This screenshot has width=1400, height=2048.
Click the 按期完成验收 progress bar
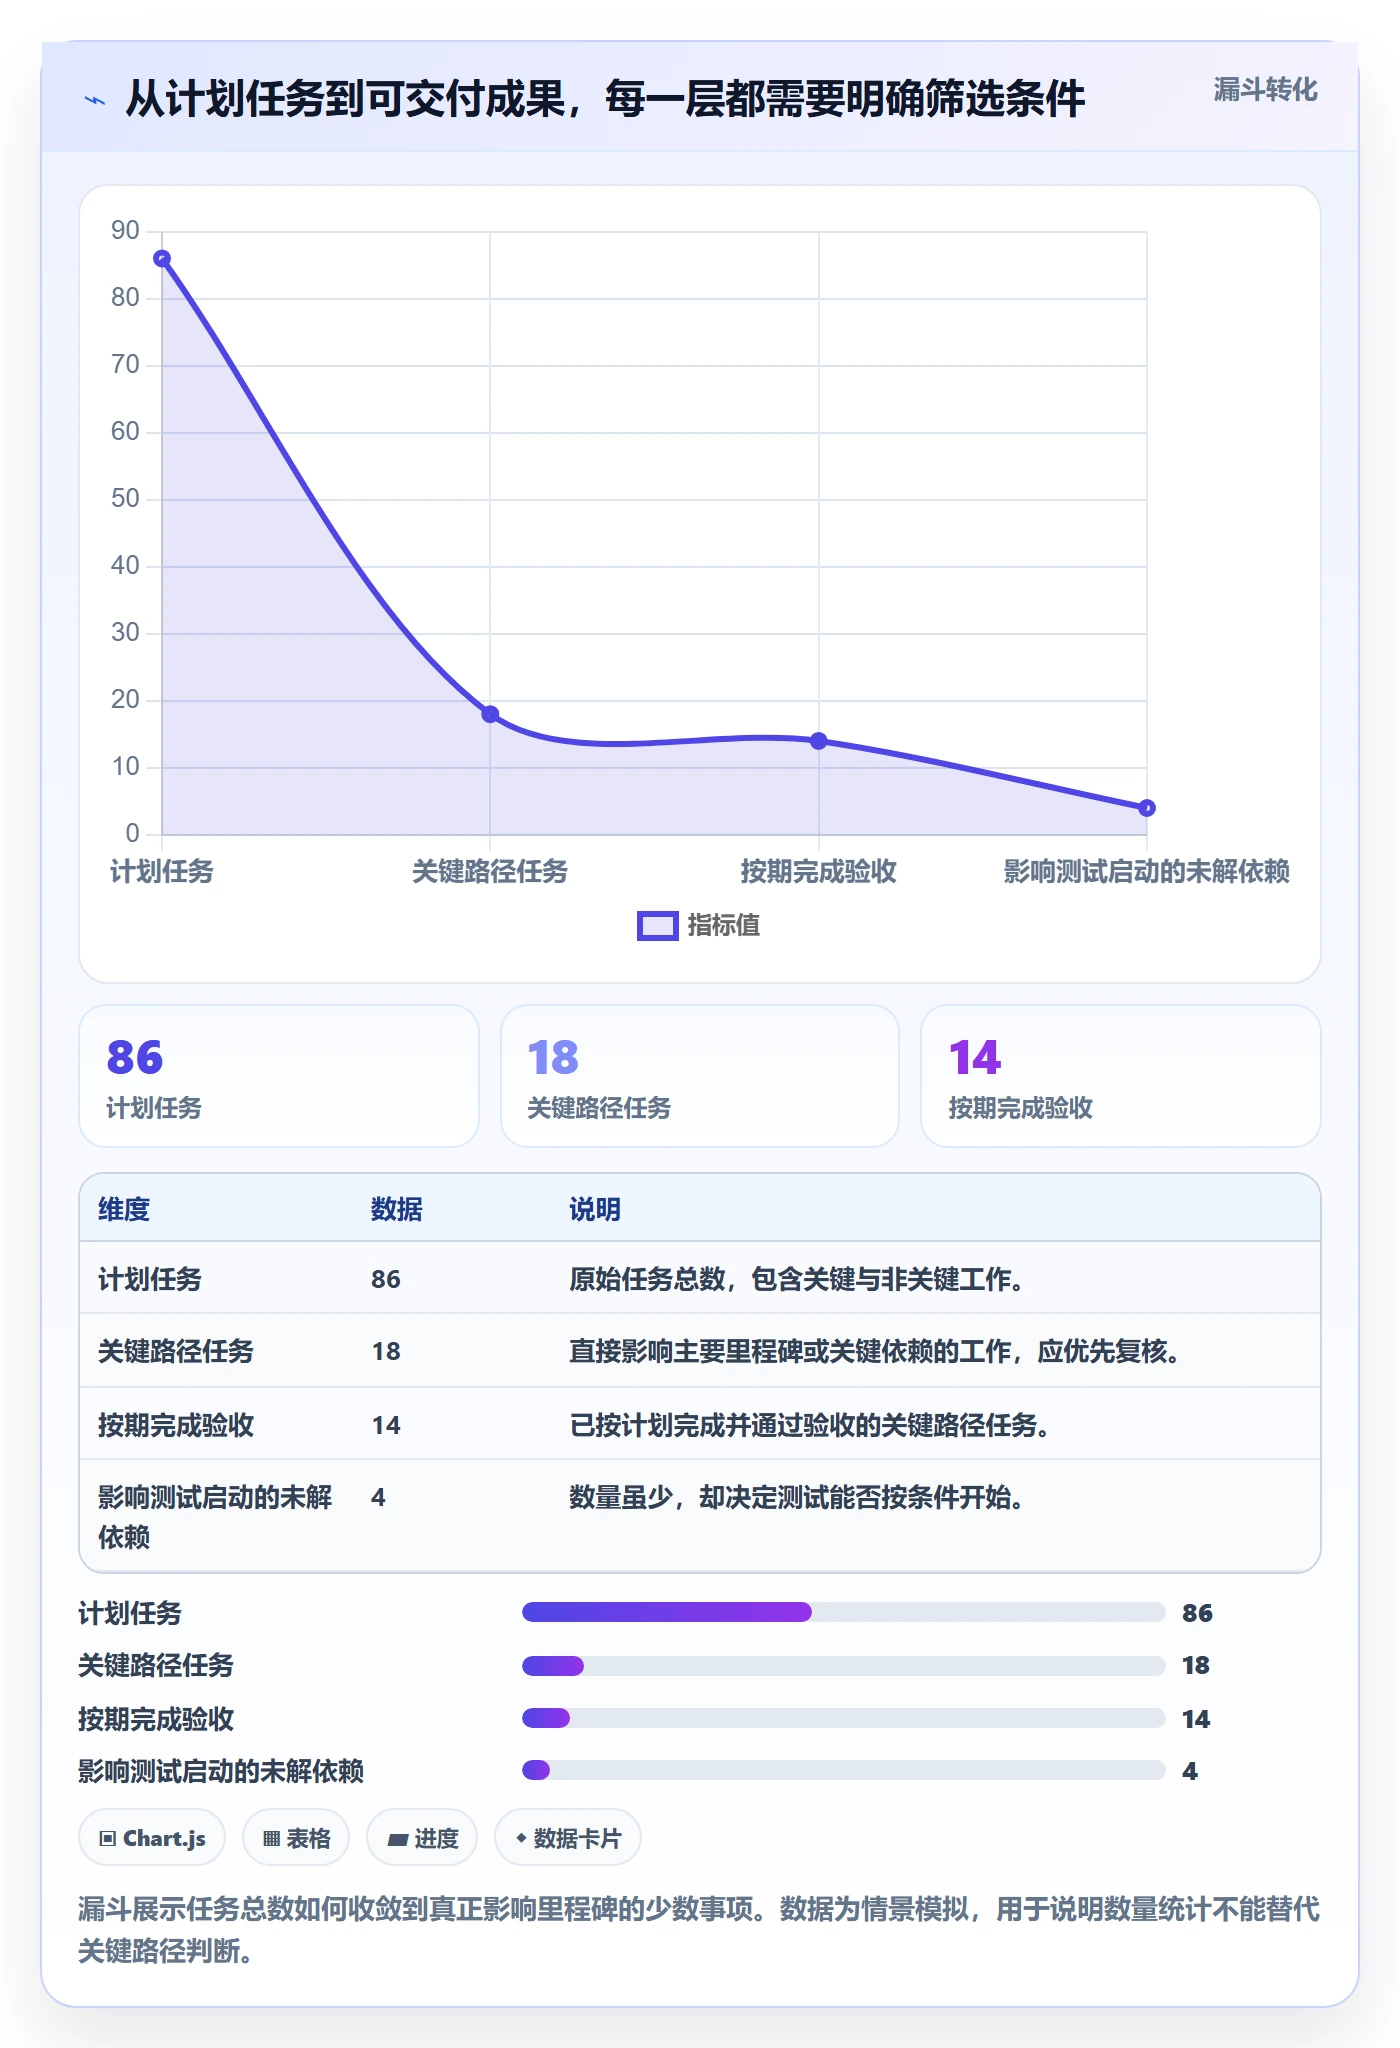pyautogui.click(x=844, y=1718)
